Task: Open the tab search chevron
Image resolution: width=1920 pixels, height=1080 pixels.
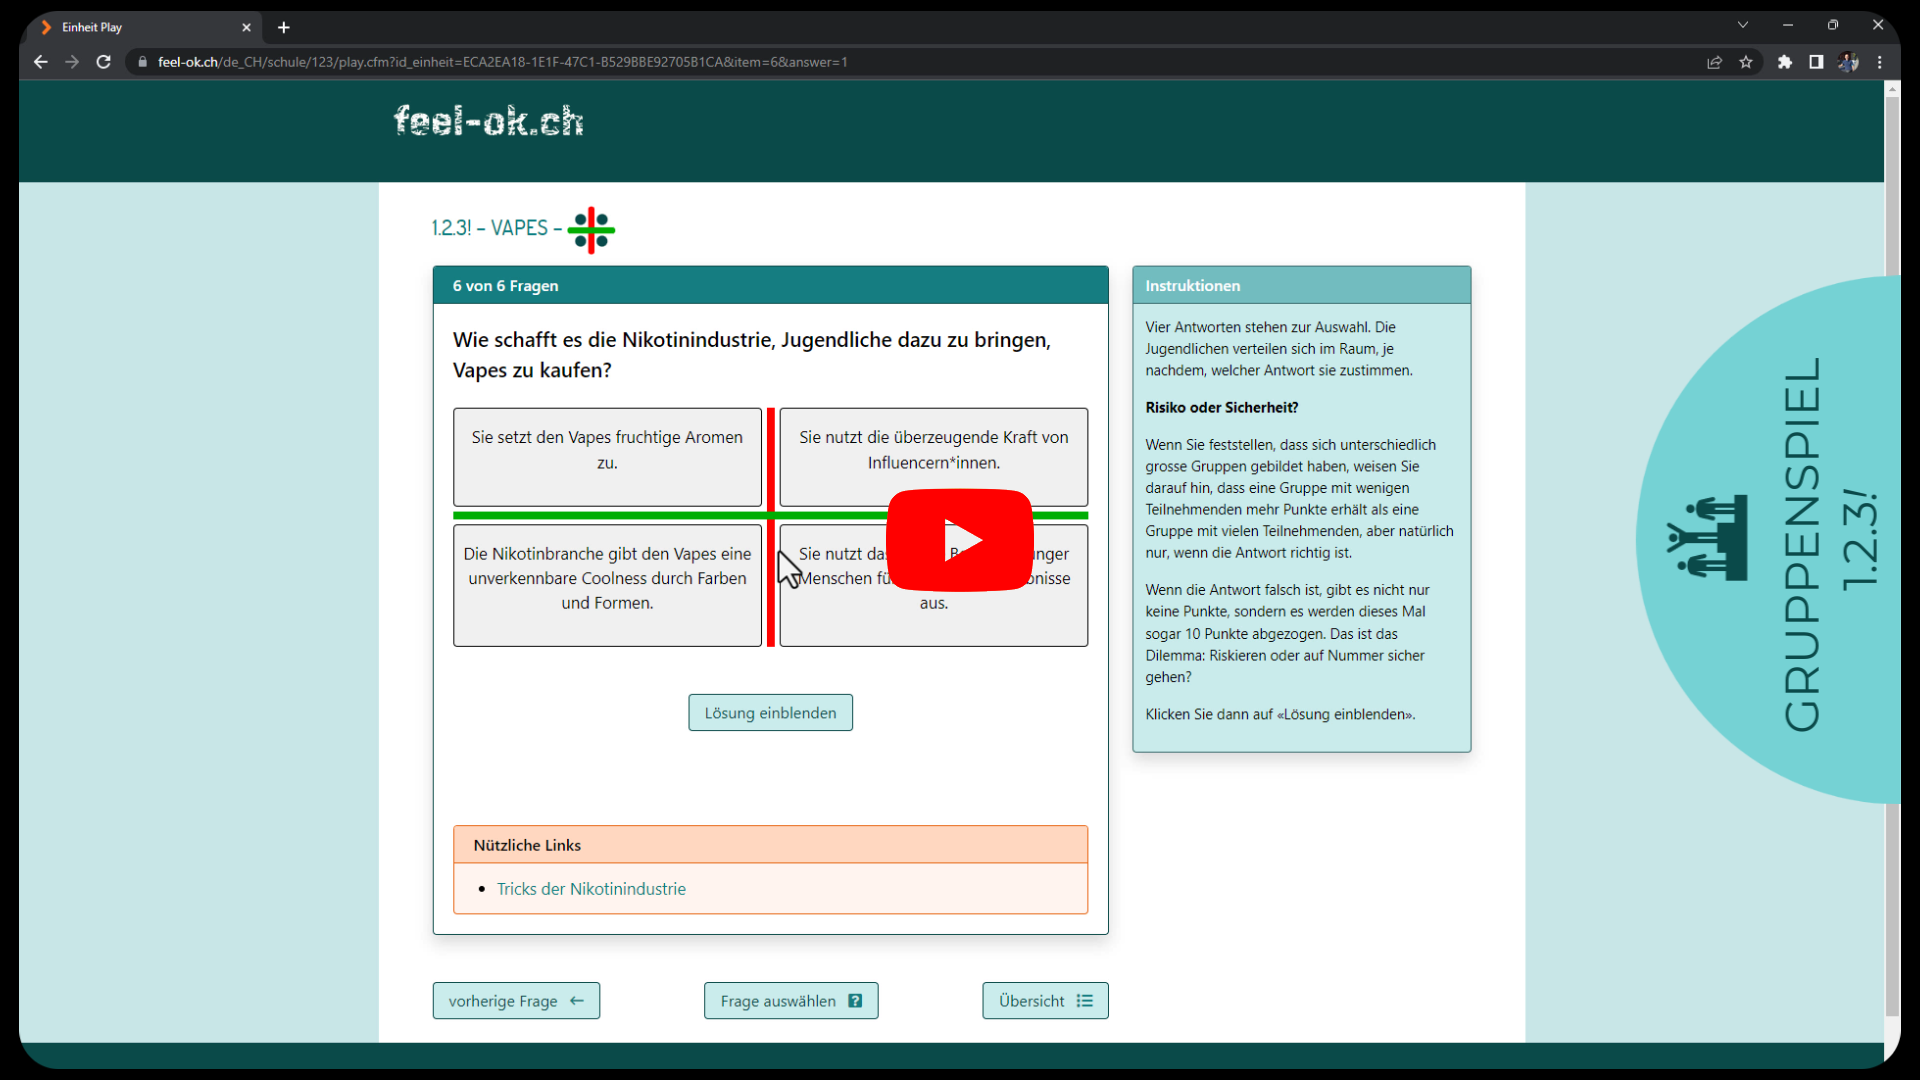Action: click(1743, 25)
